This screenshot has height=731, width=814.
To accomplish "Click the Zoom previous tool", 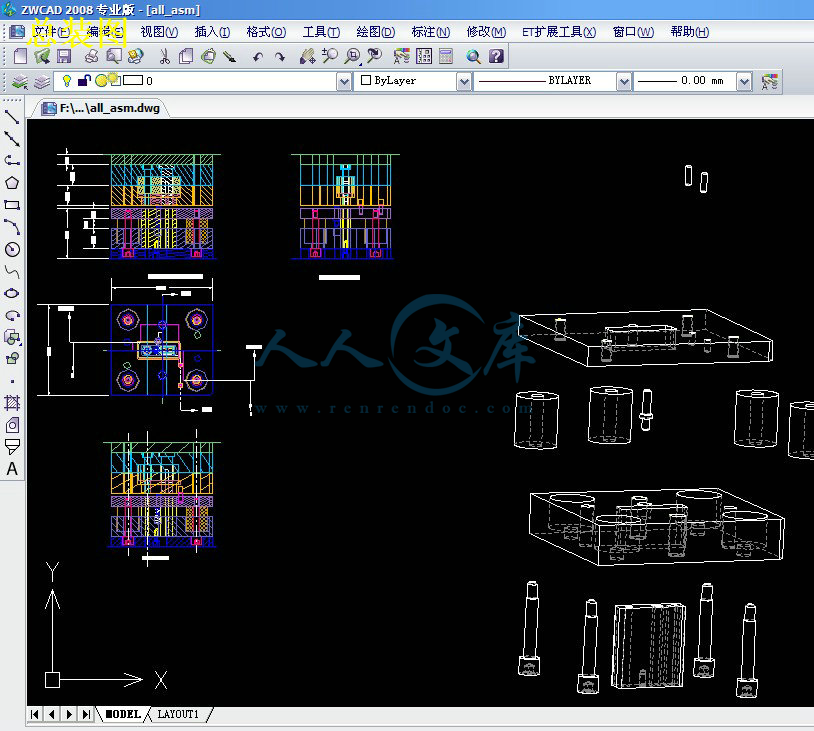I will [x=374, y=56].
